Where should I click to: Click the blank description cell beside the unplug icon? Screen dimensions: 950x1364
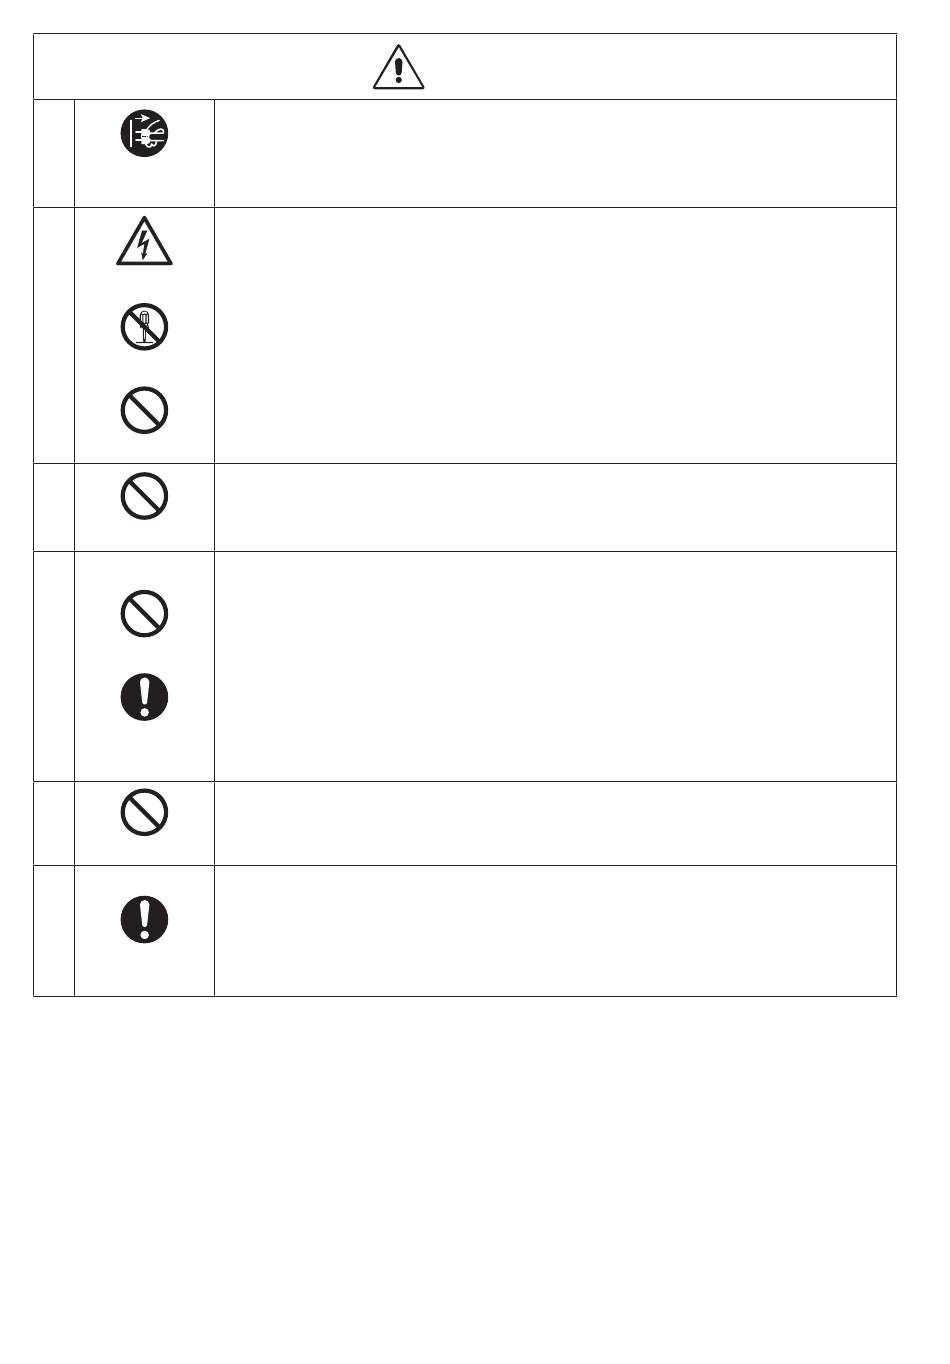point(555,153)
